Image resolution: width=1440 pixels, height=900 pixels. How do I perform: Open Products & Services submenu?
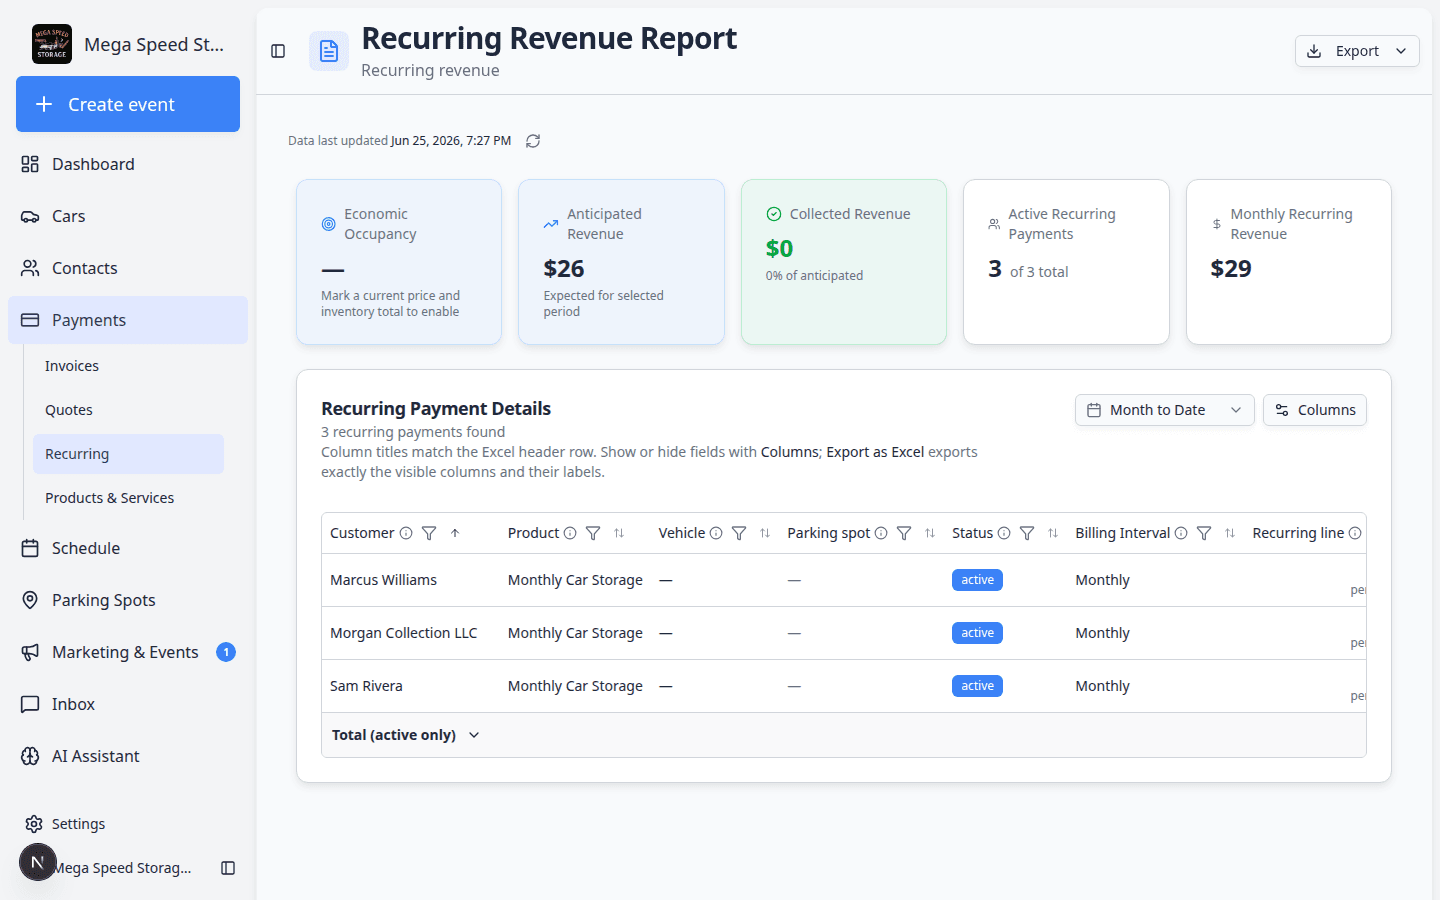pos(128,498)
